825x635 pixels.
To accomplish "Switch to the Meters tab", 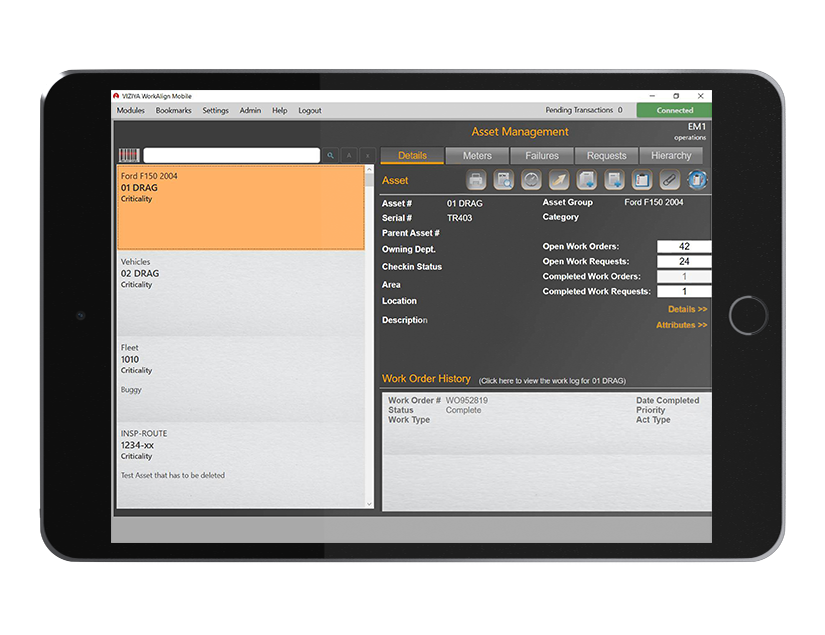I will pyautogui.click(x=477, y=155).
